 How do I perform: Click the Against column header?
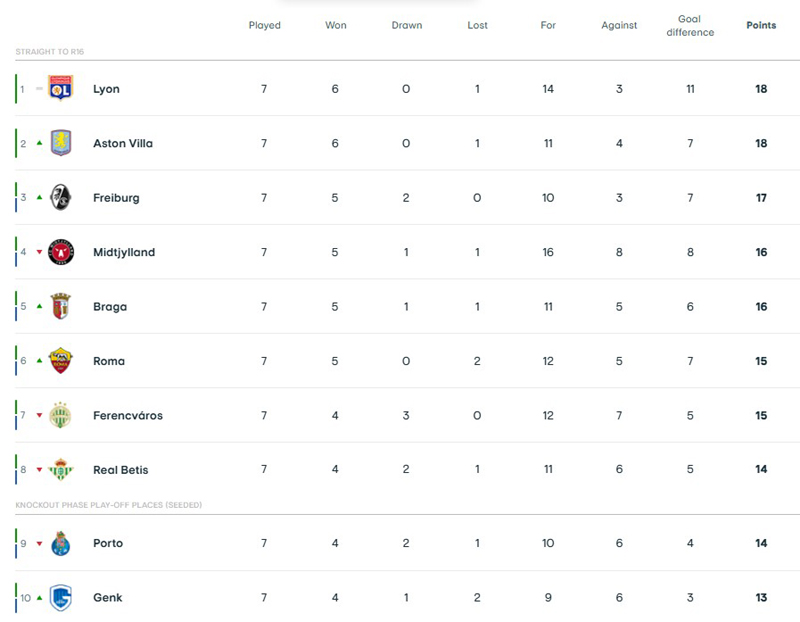619,25
